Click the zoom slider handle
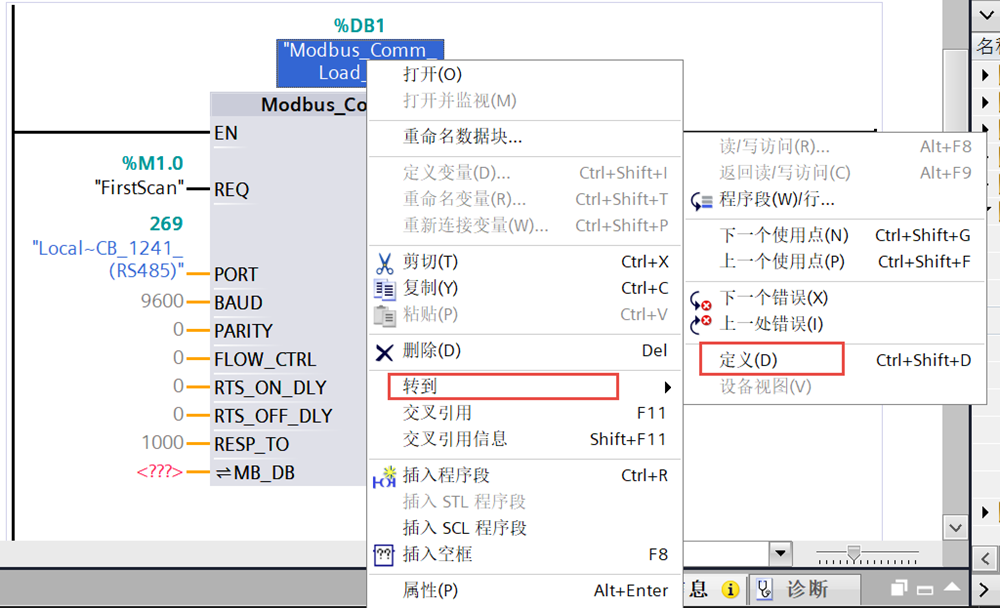The width and height of the screenshot is (1000, 608). coord(853,553)
